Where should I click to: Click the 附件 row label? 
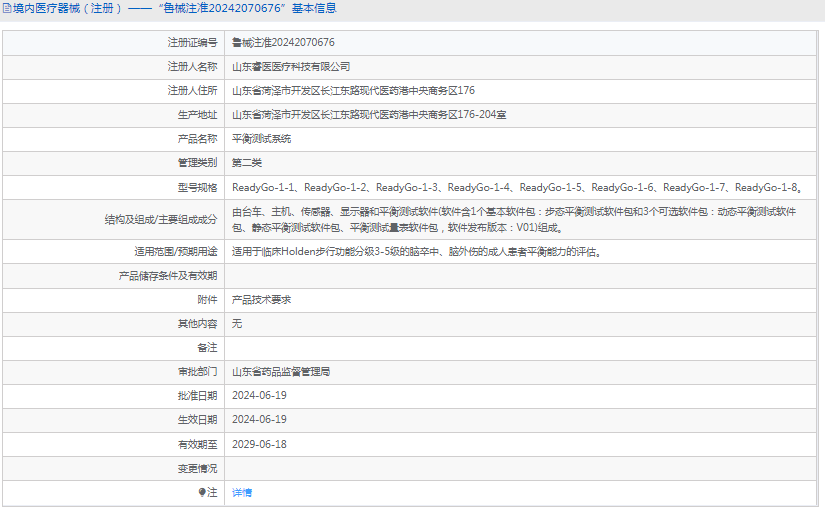click(x=207, y=300)
